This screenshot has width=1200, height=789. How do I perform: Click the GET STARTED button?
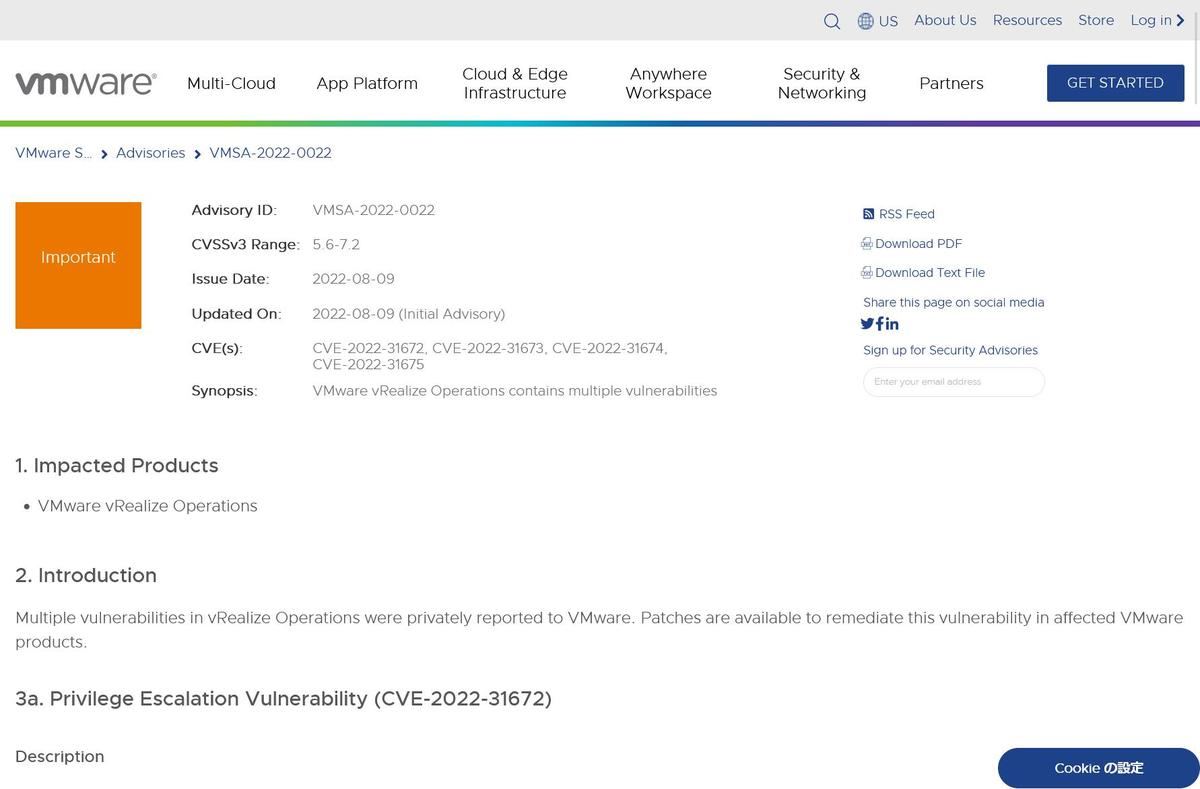1115,83
